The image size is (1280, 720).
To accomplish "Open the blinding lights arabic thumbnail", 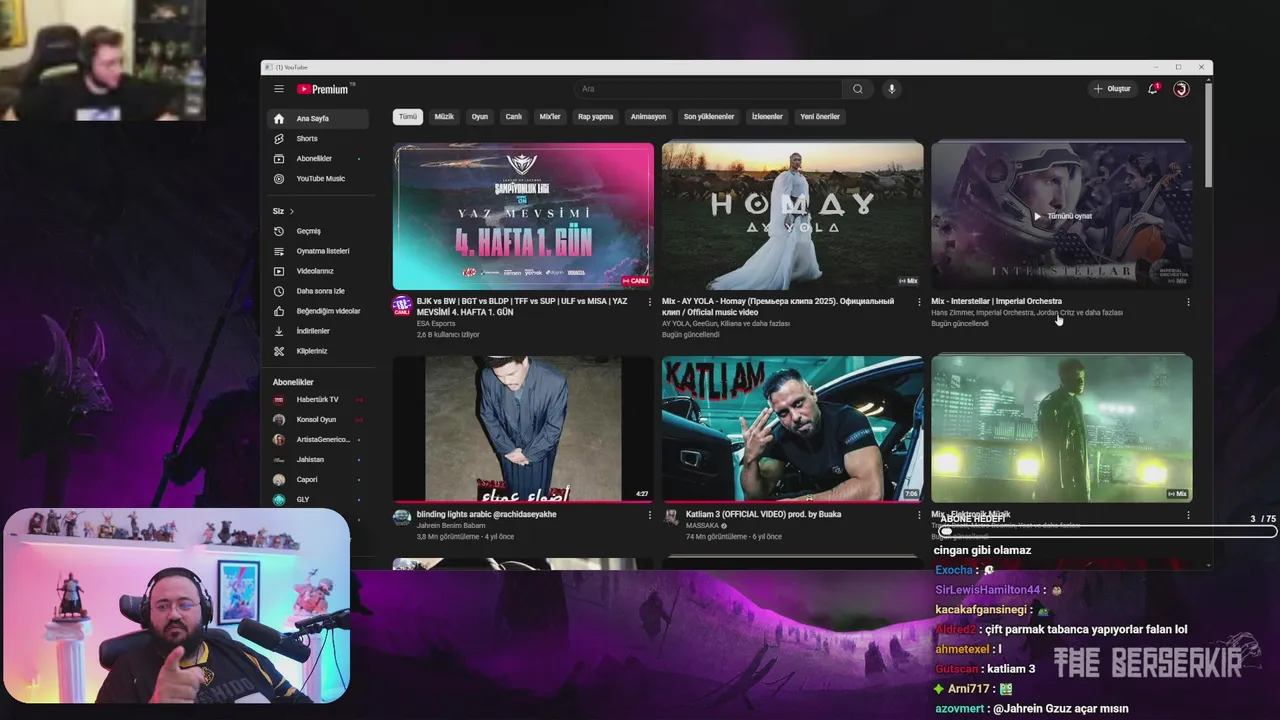I will pyautogui.click(x=523, y=429).
